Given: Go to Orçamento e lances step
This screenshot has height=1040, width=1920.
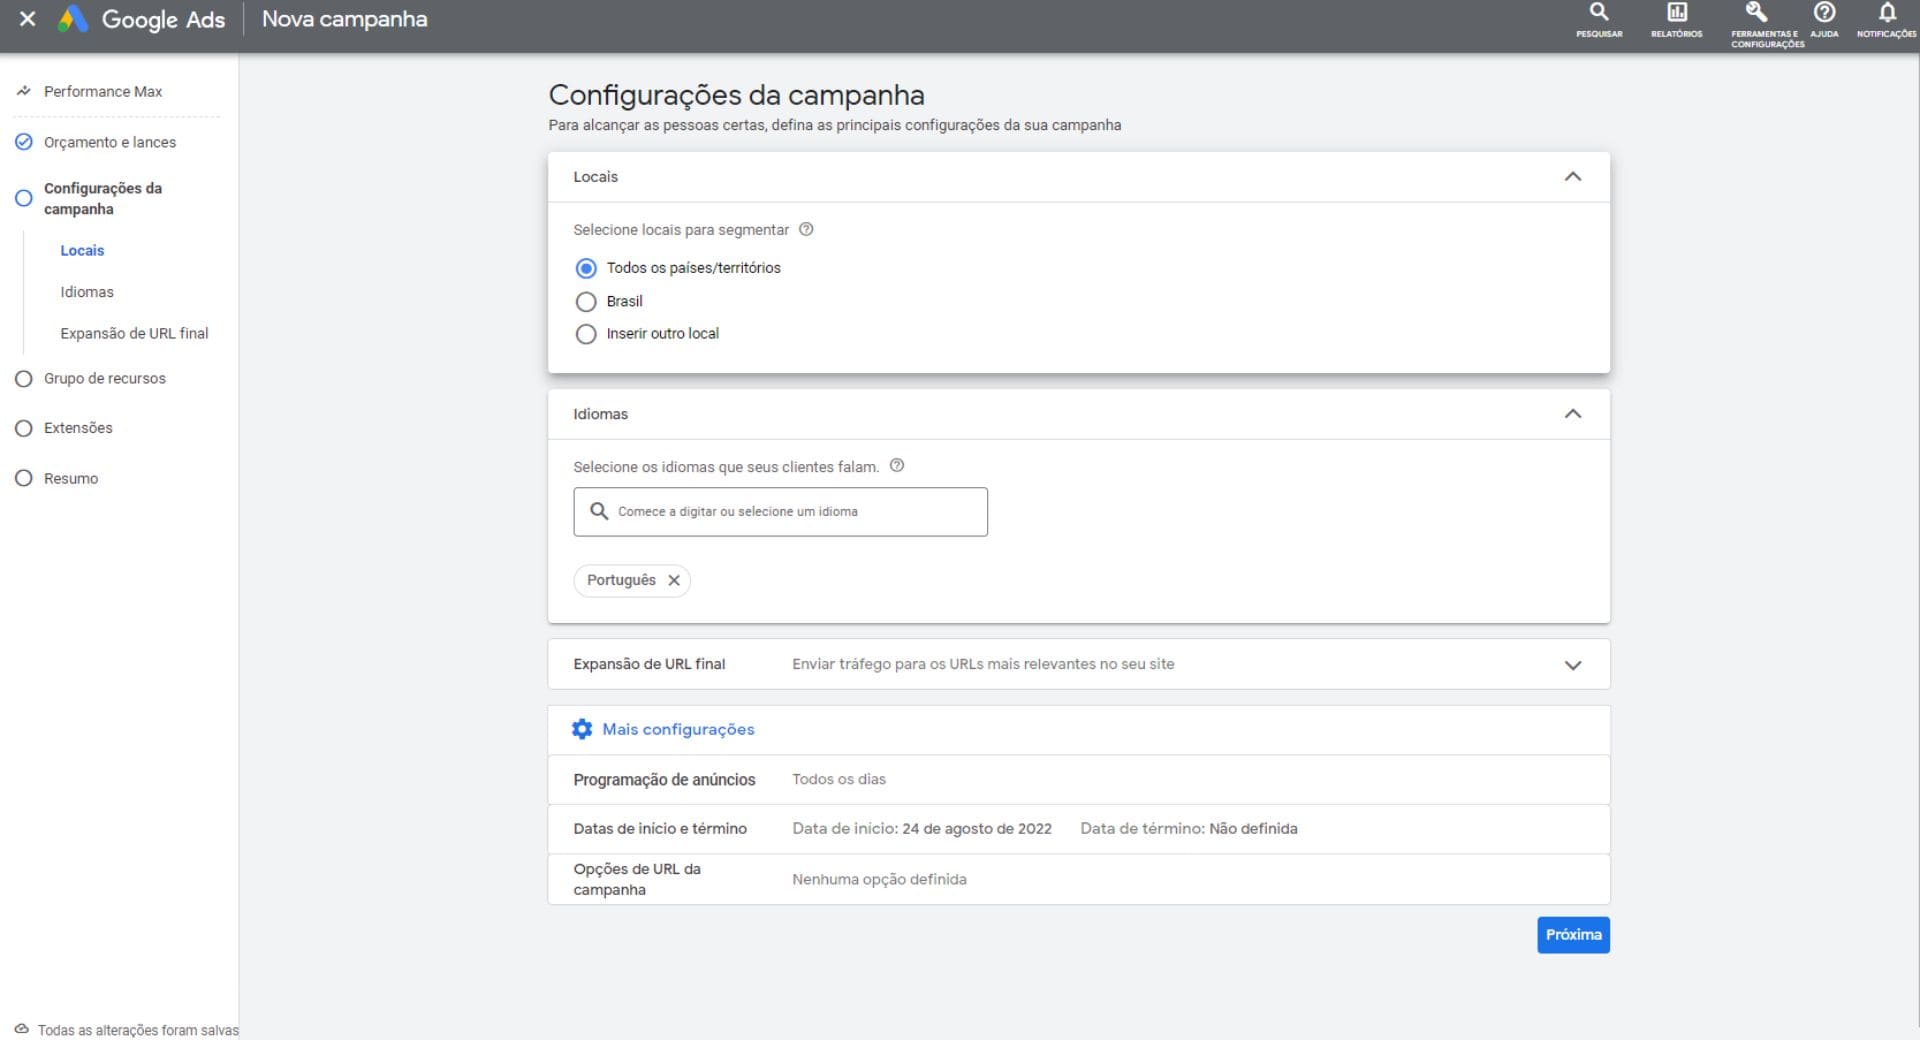Looking at the screenshot, I should (109, 142).
